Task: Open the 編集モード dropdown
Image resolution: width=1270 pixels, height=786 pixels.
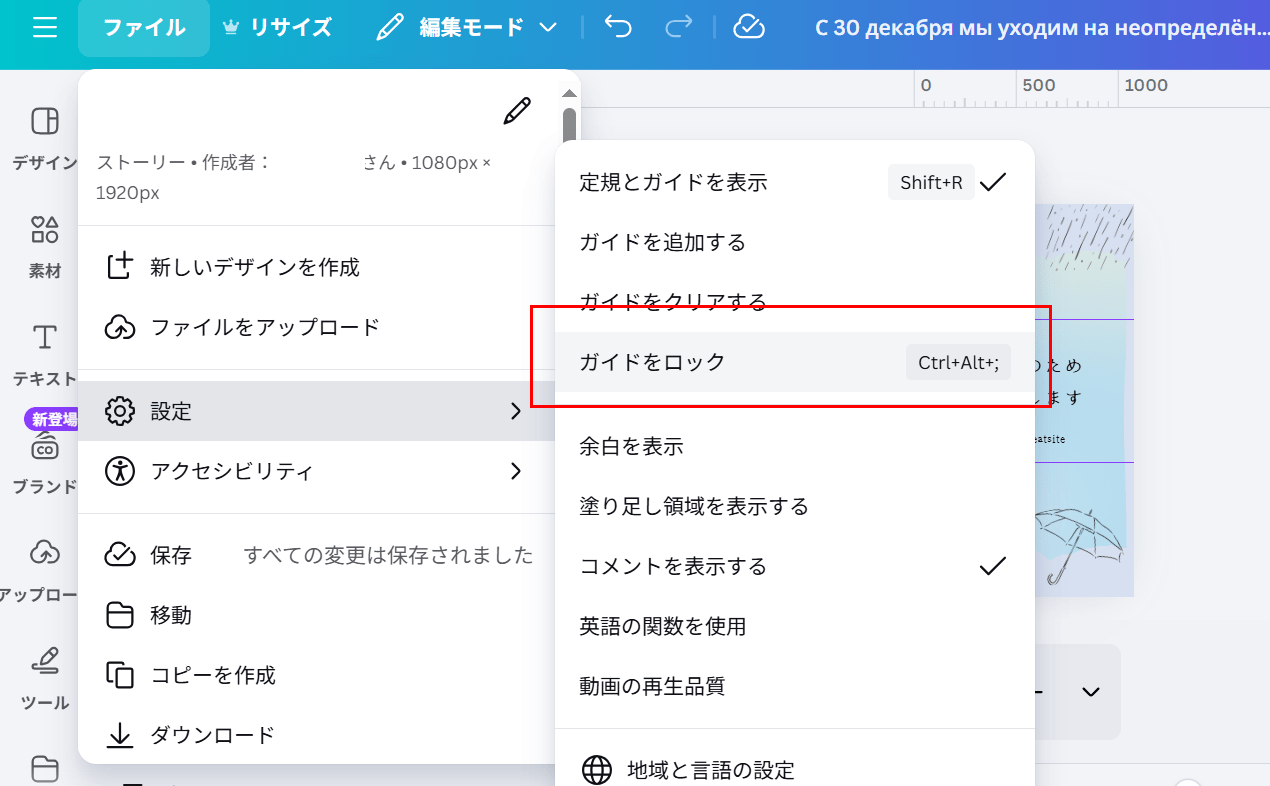Action: (x=466, y=28)
